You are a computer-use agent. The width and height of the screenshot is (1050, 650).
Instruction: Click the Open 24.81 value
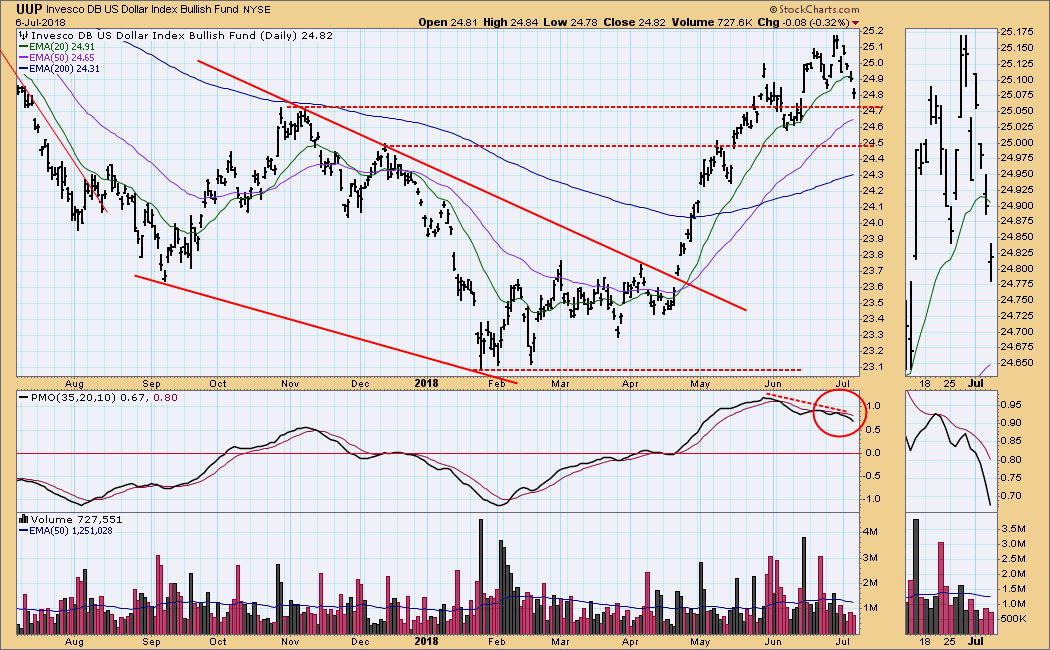click(x=448, y=22)
